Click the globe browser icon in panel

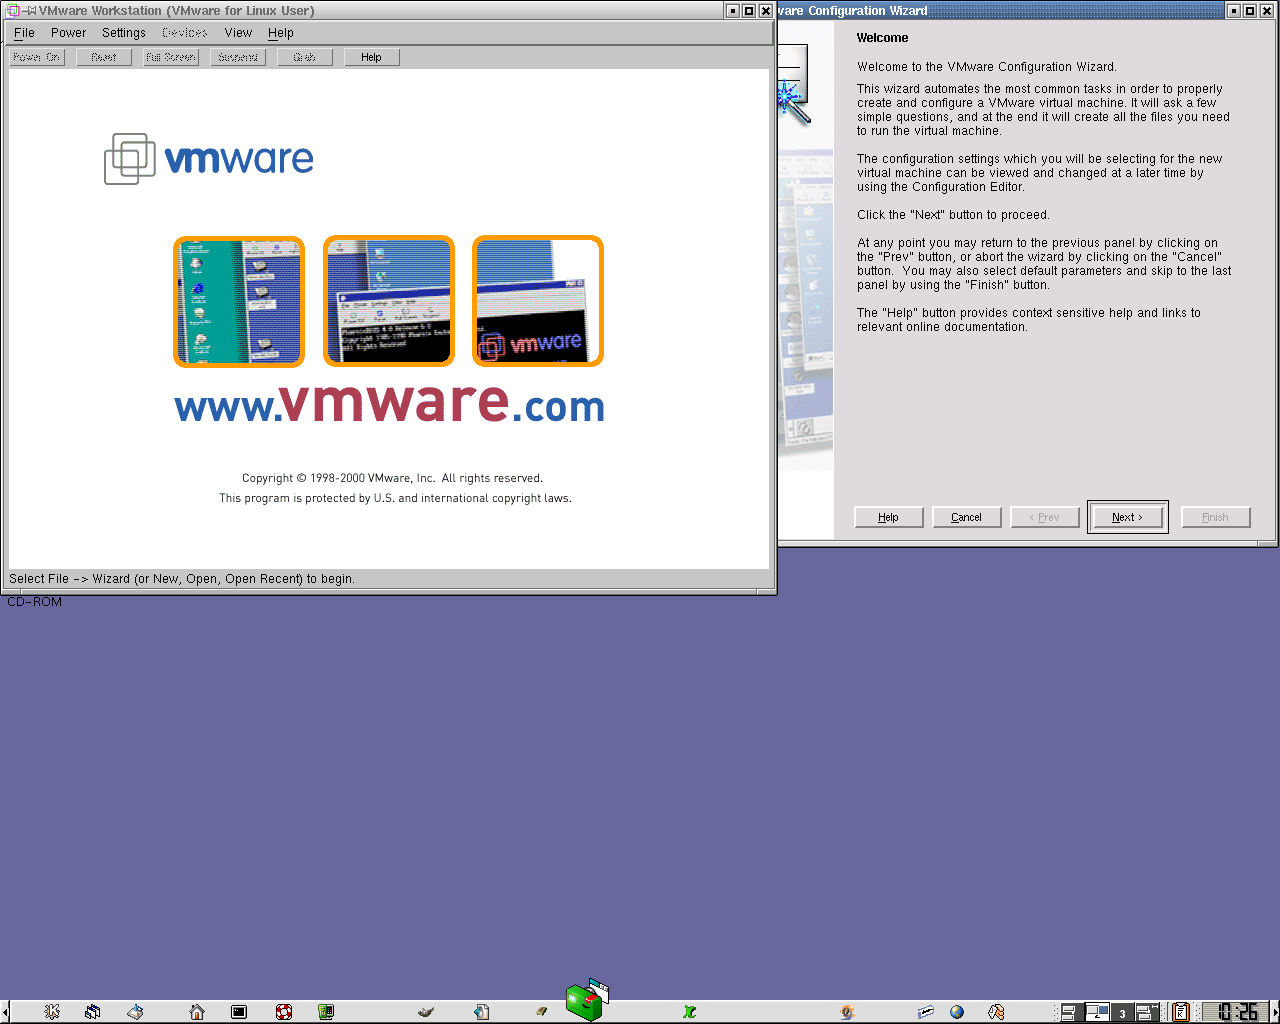pyautogui.click(x=957, y=1012)
